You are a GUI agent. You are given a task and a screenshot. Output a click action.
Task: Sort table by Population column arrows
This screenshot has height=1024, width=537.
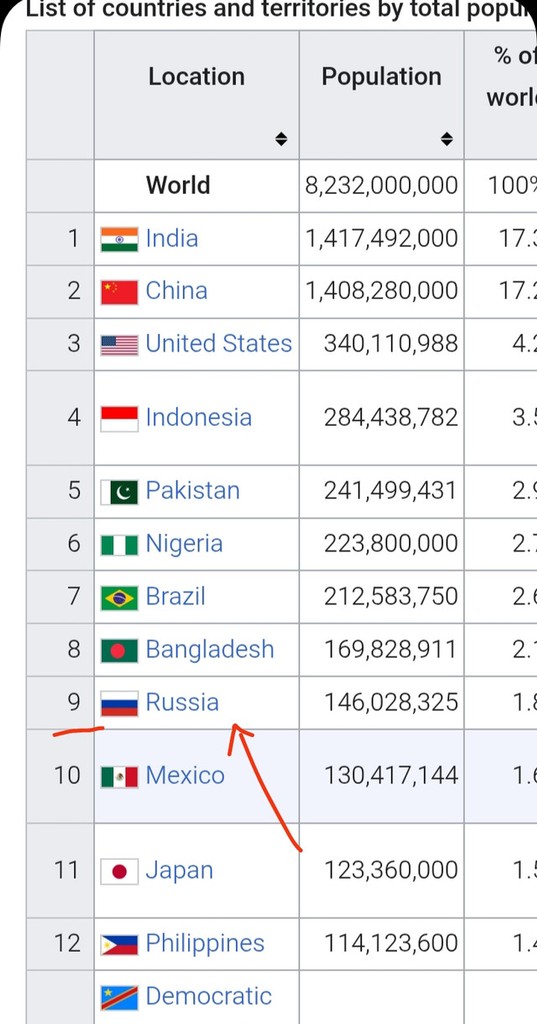(x=446, y=138)
